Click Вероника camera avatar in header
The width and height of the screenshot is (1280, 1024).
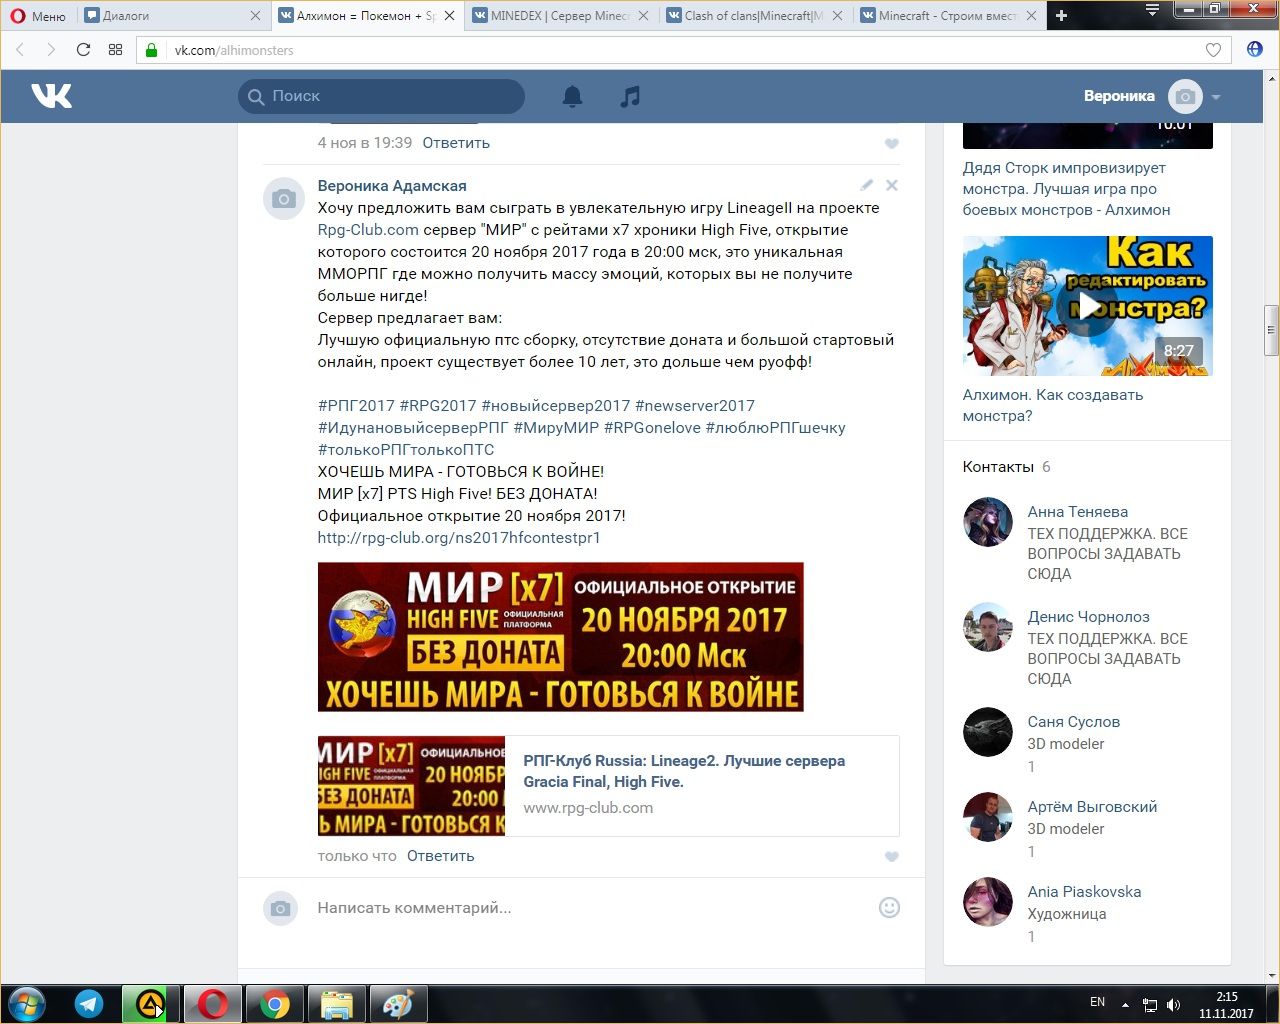(1185, 96)
